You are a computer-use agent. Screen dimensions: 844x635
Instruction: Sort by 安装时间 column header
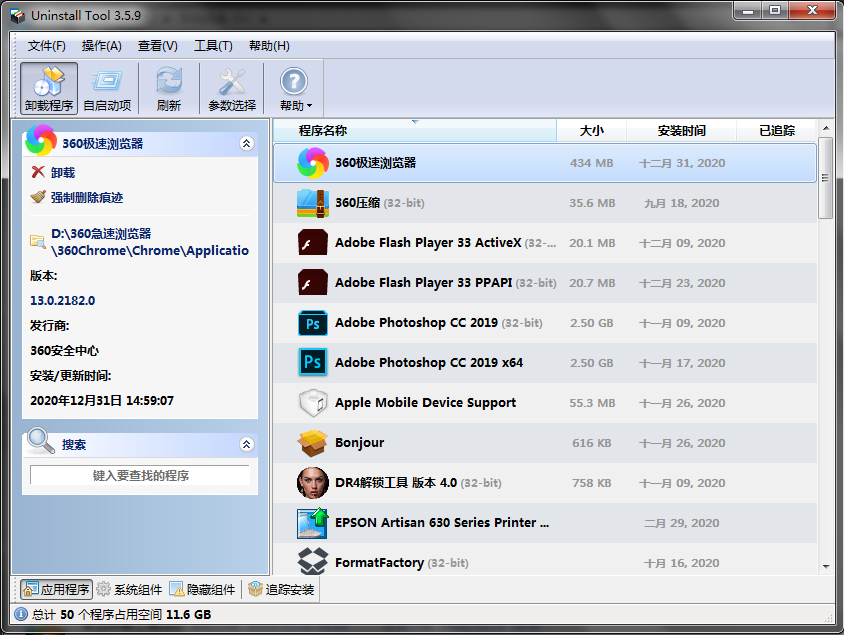[x=681, y=131]
